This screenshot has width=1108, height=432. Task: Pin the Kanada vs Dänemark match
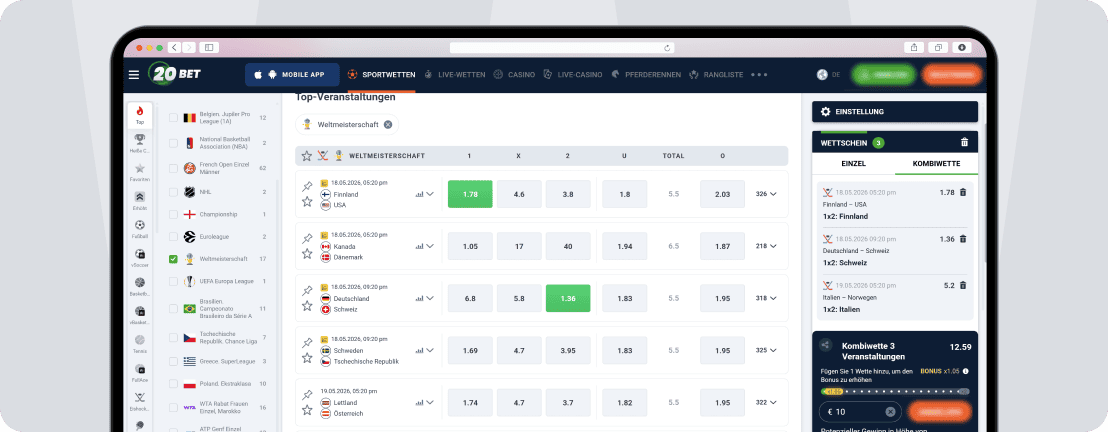click(x=307, y=239)
